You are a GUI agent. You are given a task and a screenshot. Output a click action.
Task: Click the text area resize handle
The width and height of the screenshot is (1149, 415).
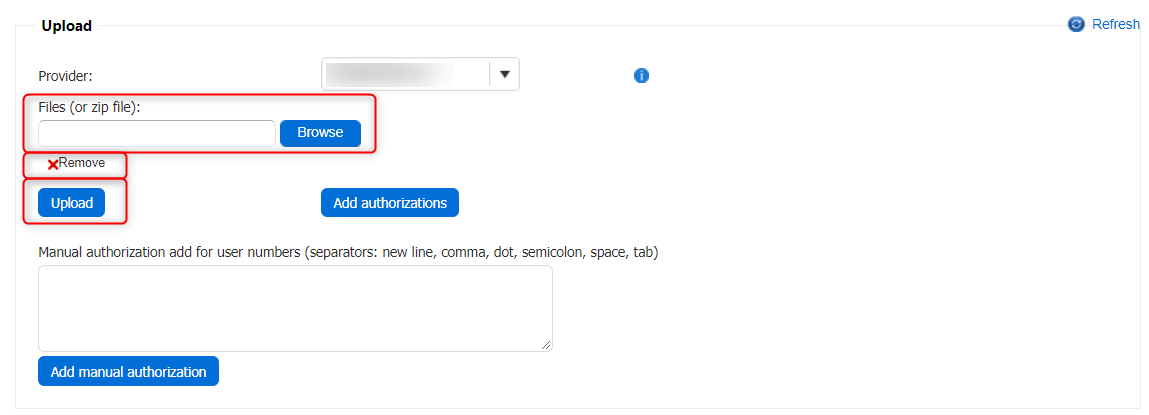[x=546, y=345]
